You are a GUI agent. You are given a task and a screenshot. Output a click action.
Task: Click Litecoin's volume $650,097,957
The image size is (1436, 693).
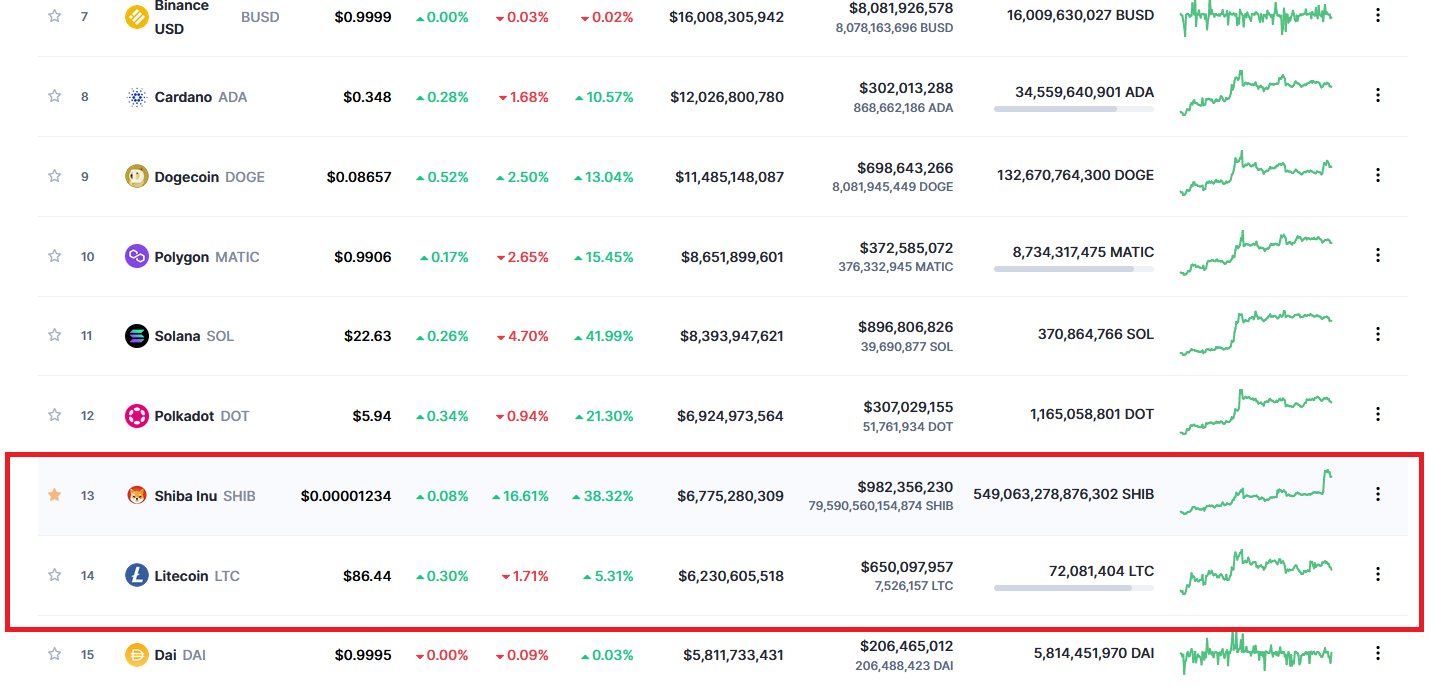click(906, 567)
